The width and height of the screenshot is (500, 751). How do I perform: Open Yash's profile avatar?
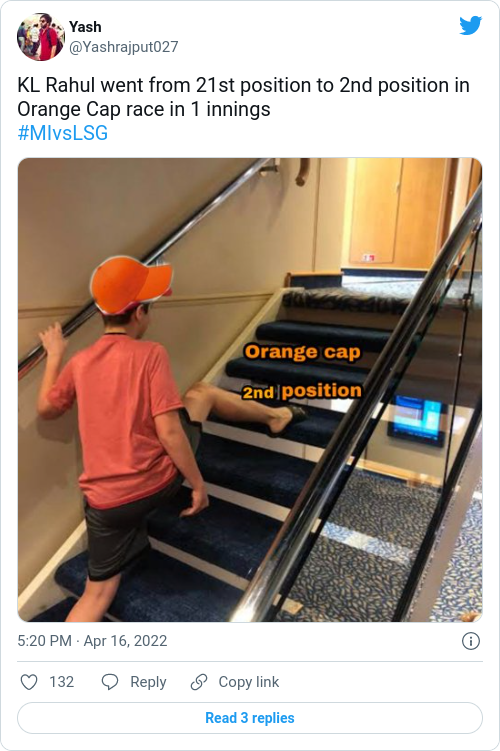[41, 37]
